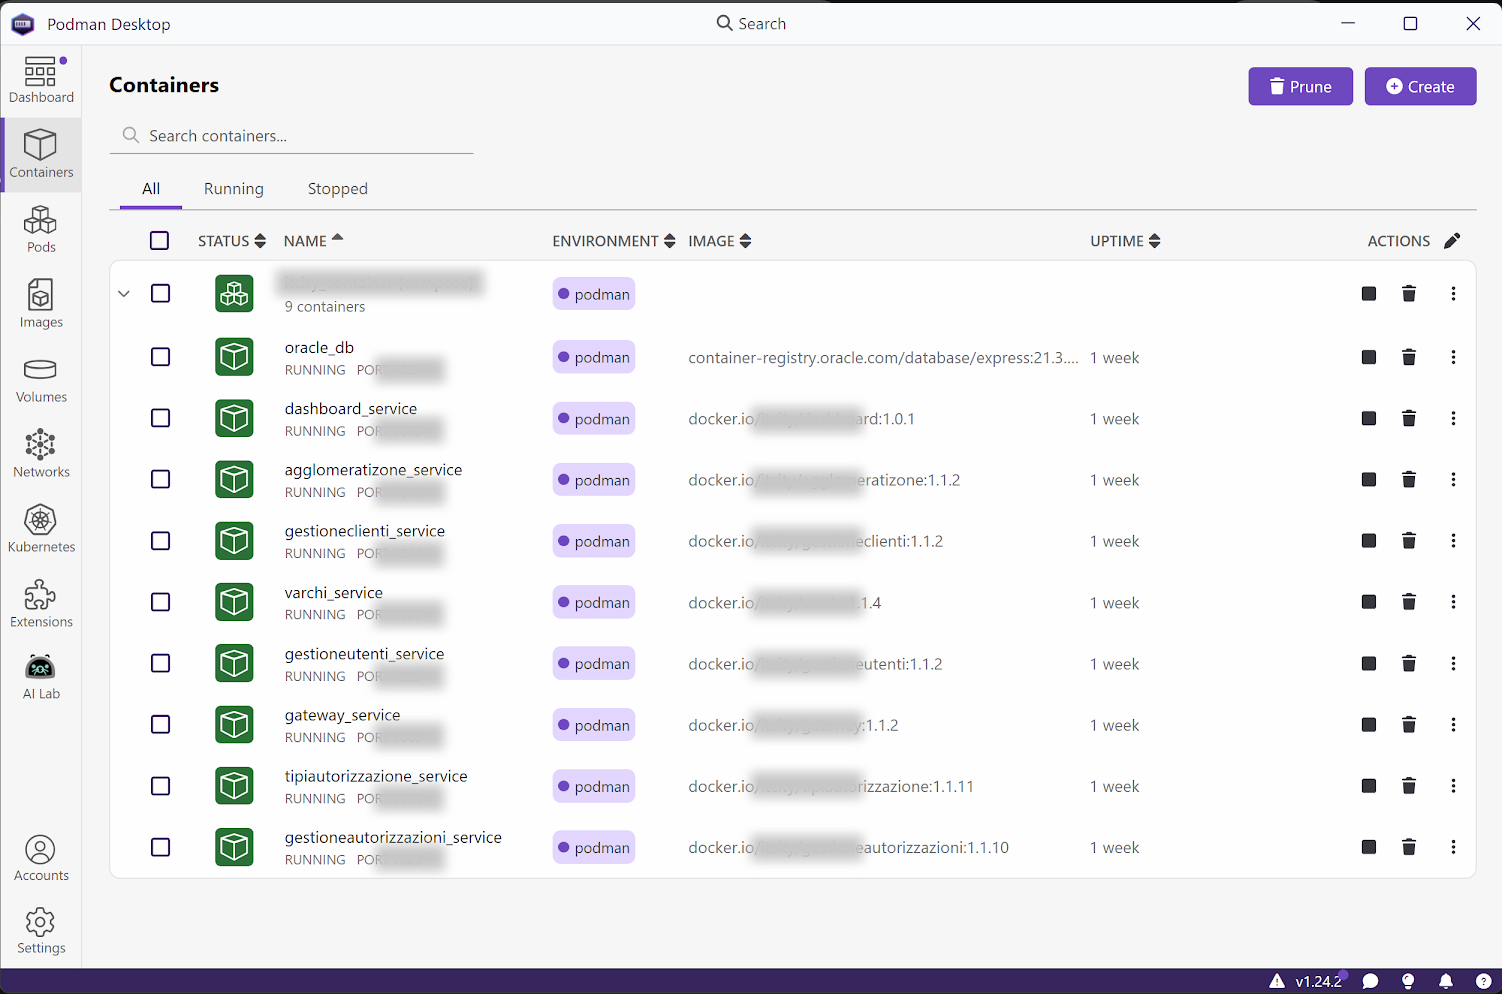Open the Kubernetes section
Viewport: 1502px width, 994px height.
point(41,530)
